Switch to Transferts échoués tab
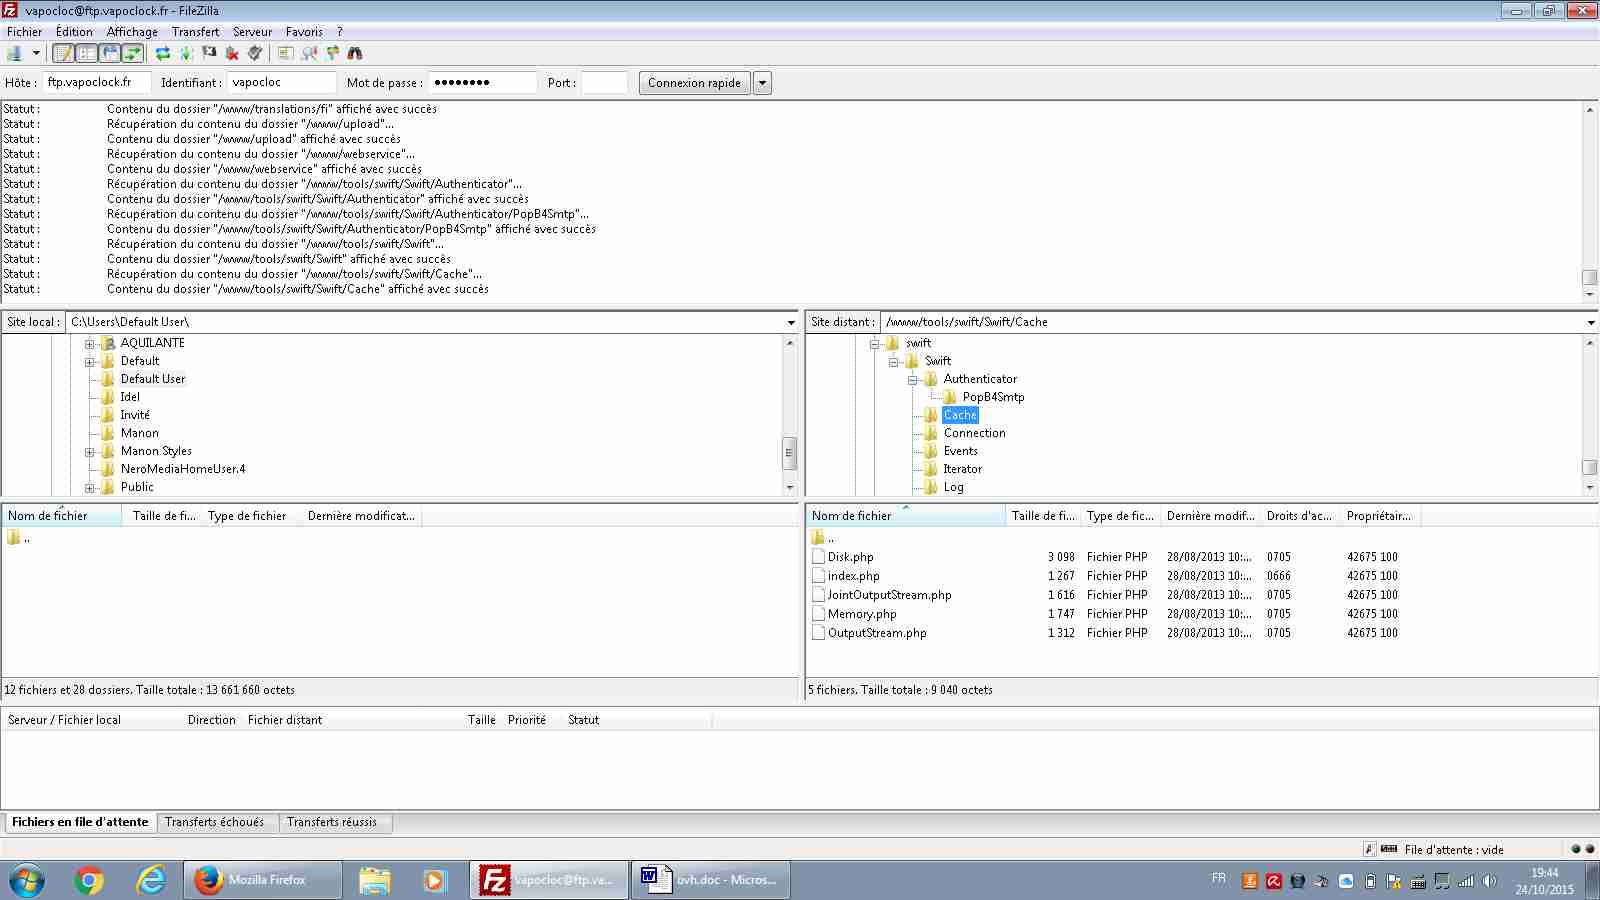The image size is (1600, 900). [x=215, y=822]
